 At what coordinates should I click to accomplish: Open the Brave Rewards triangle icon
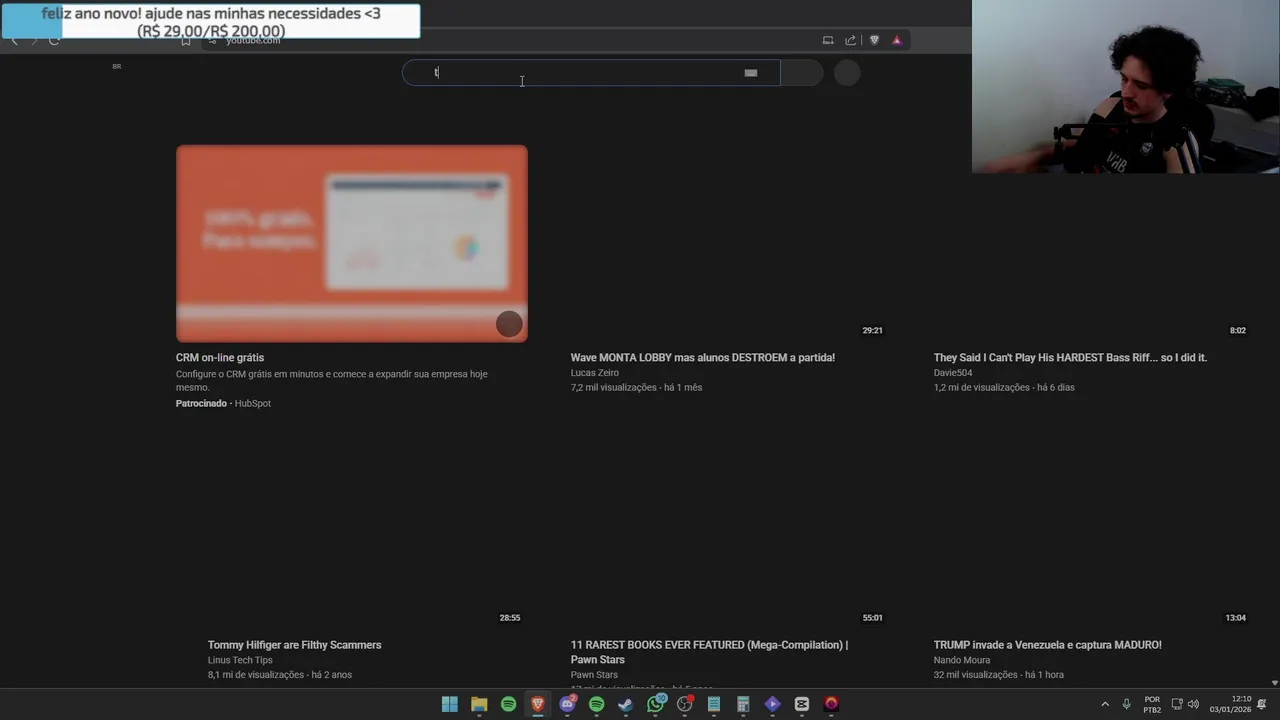coord(897,41)
